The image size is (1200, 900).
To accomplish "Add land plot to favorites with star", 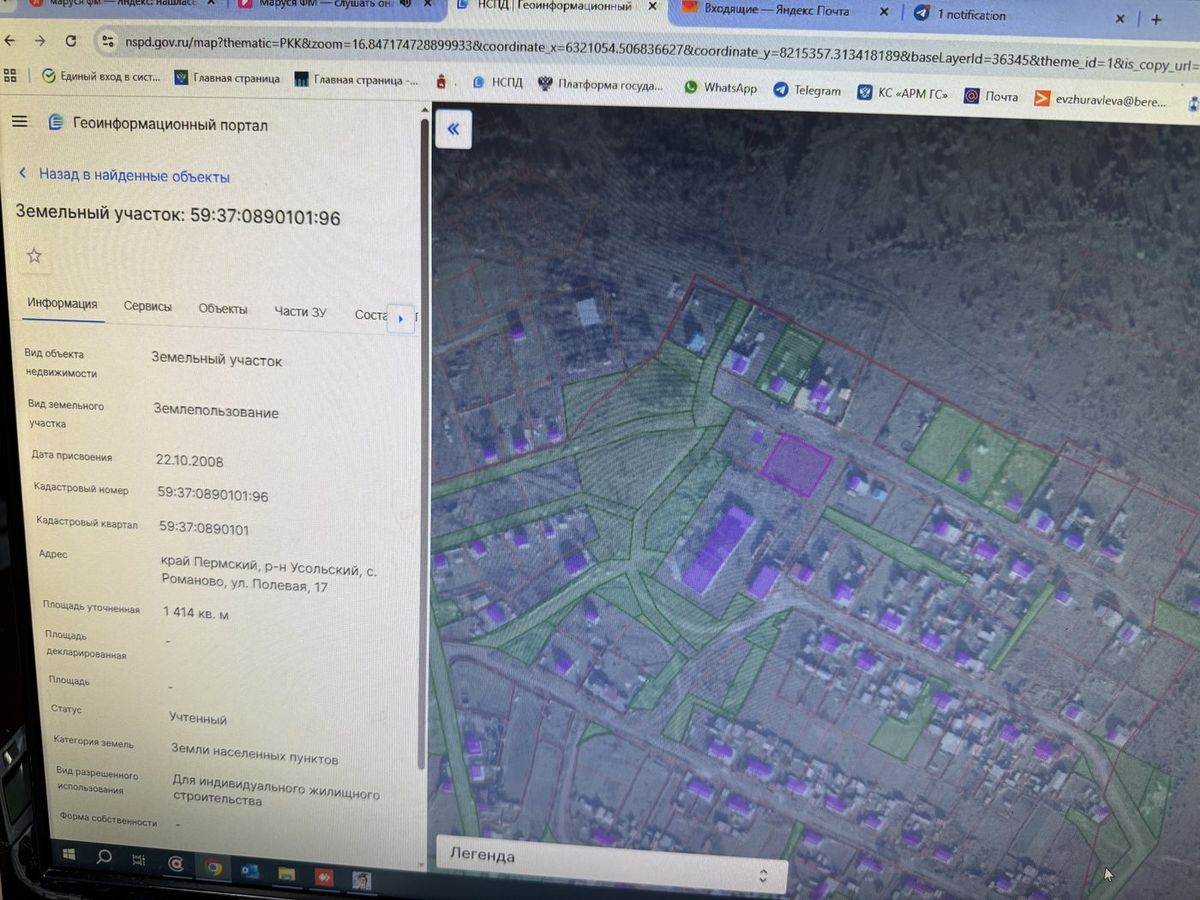I will 34,256.
